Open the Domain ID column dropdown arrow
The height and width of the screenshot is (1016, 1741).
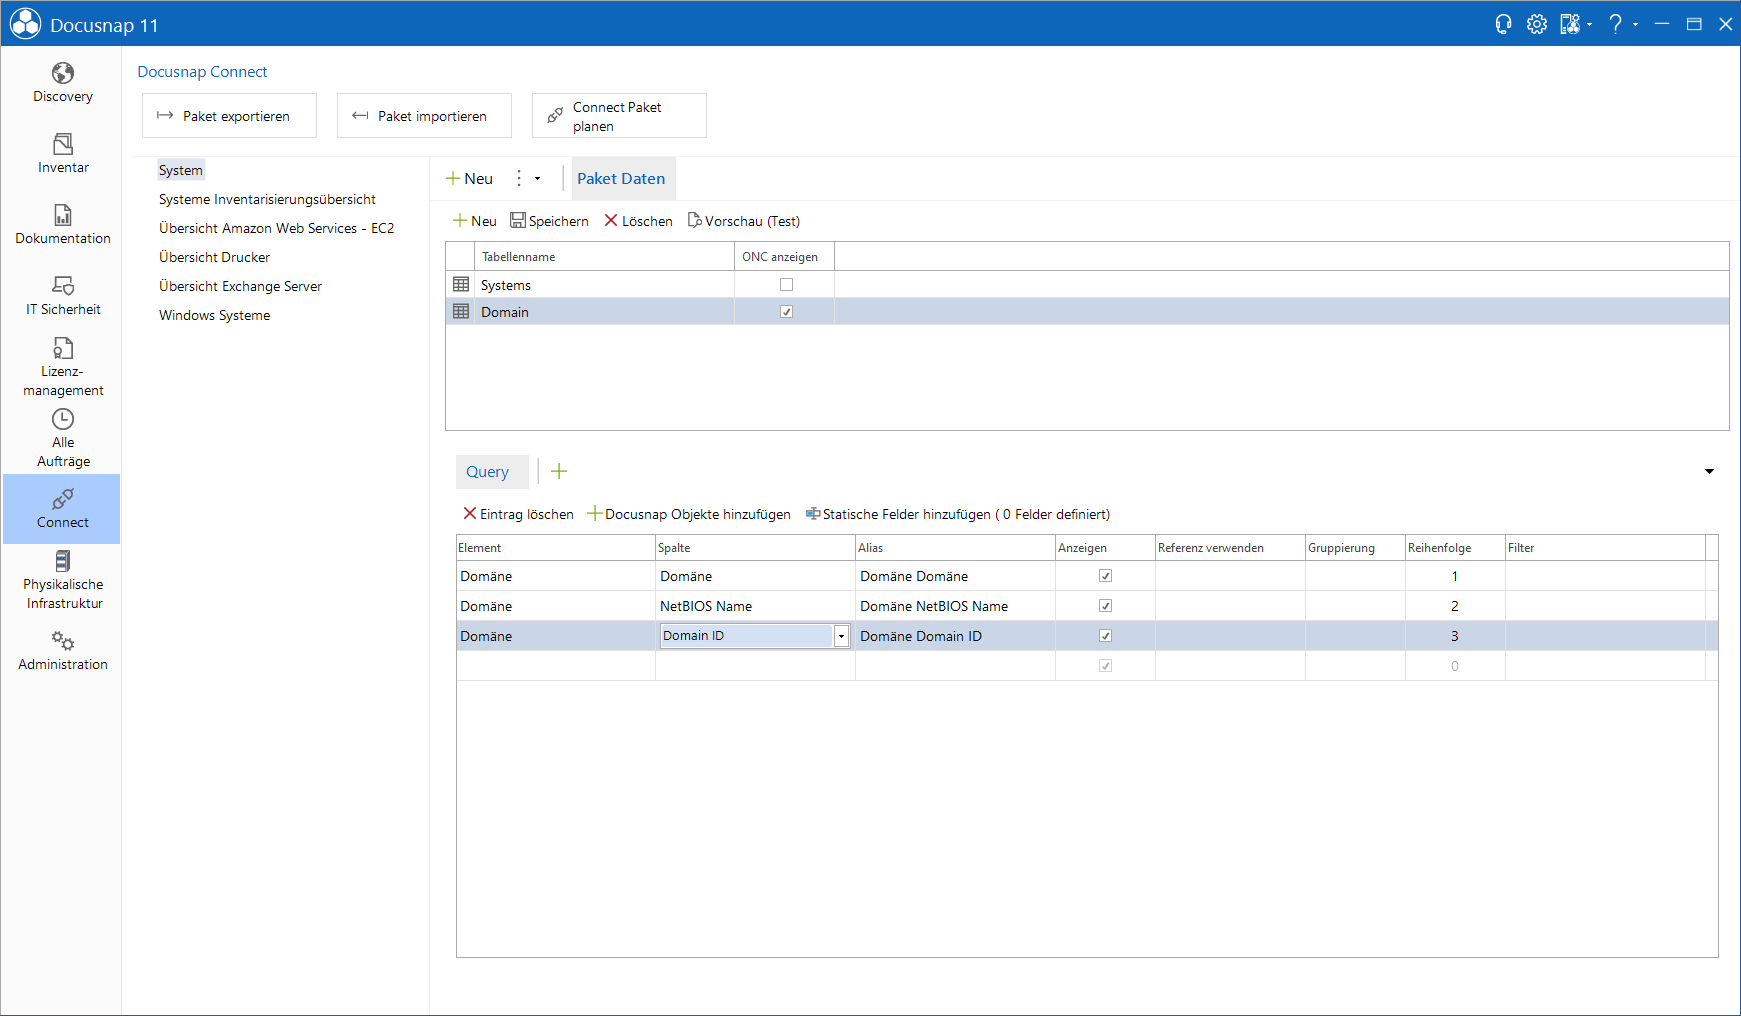point(841,636)
